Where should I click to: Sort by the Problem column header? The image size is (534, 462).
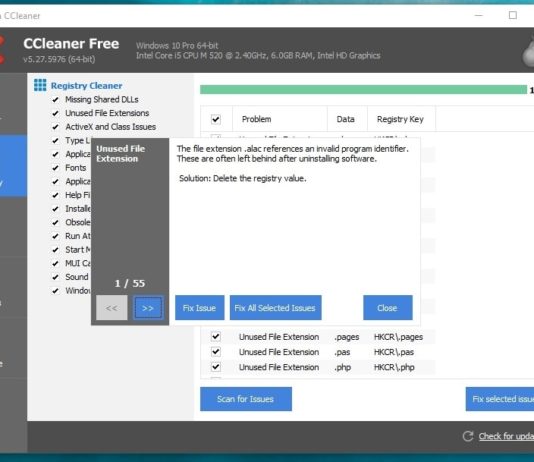280,119
